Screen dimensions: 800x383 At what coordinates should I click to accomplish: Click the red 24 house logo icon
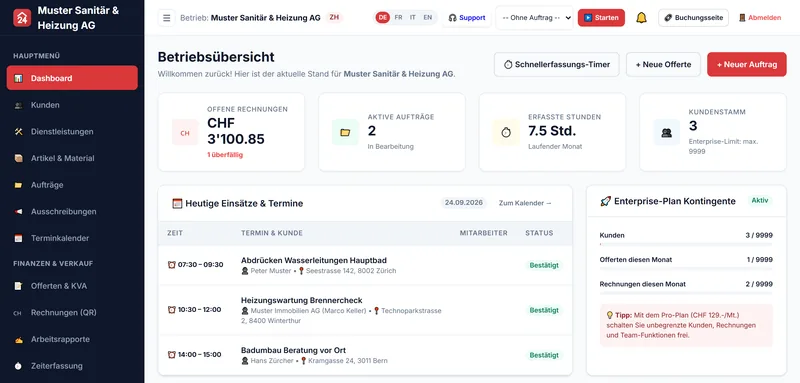(22, 18)
